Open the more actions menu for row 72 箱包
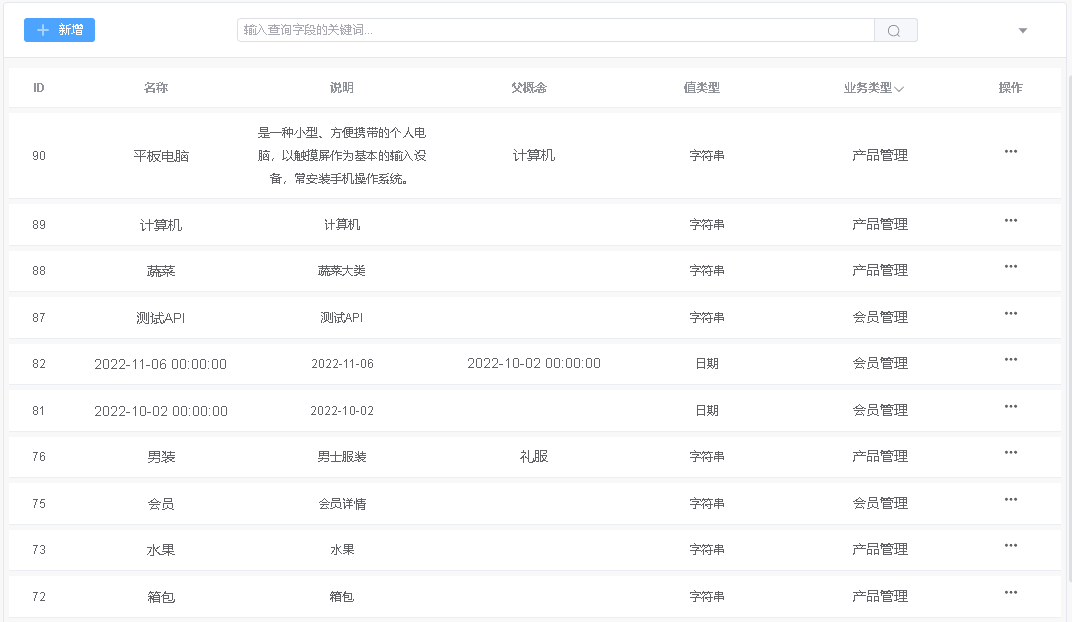Screen dimensions: 1072x622 [1010, 593]
